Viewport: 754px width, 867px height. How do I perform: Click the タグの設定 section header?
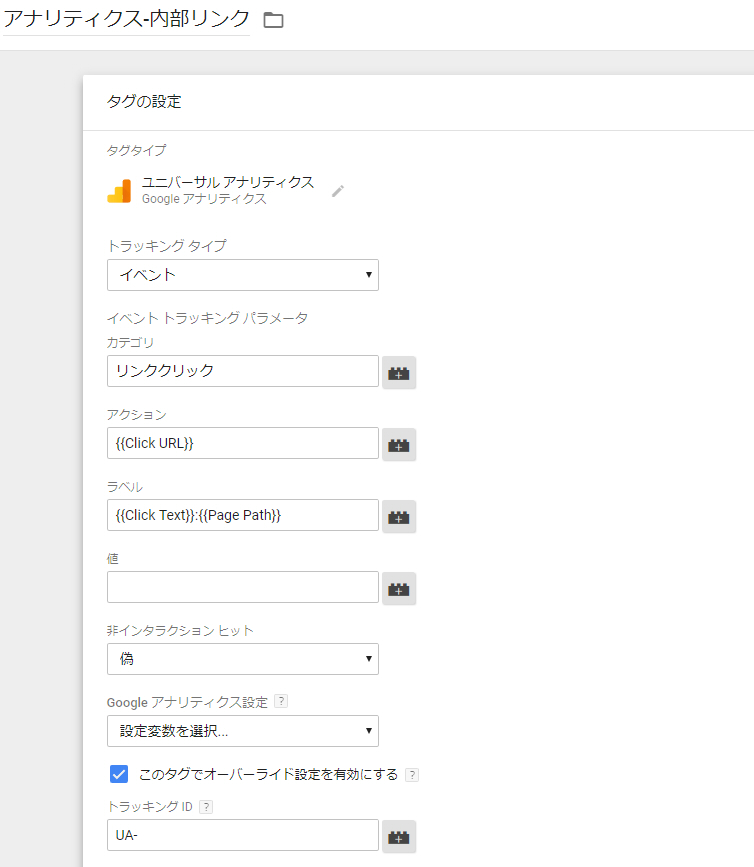click(144, 102)
